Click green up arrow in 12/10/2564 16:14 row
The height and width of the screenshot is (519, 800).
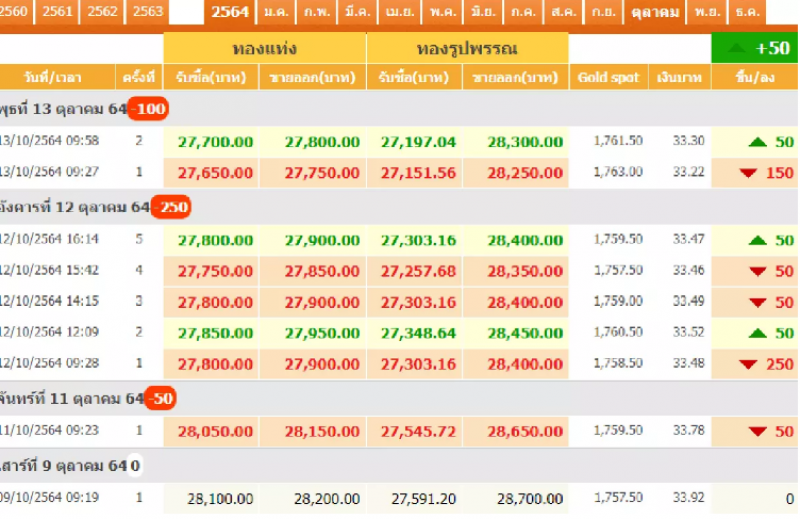758,241
